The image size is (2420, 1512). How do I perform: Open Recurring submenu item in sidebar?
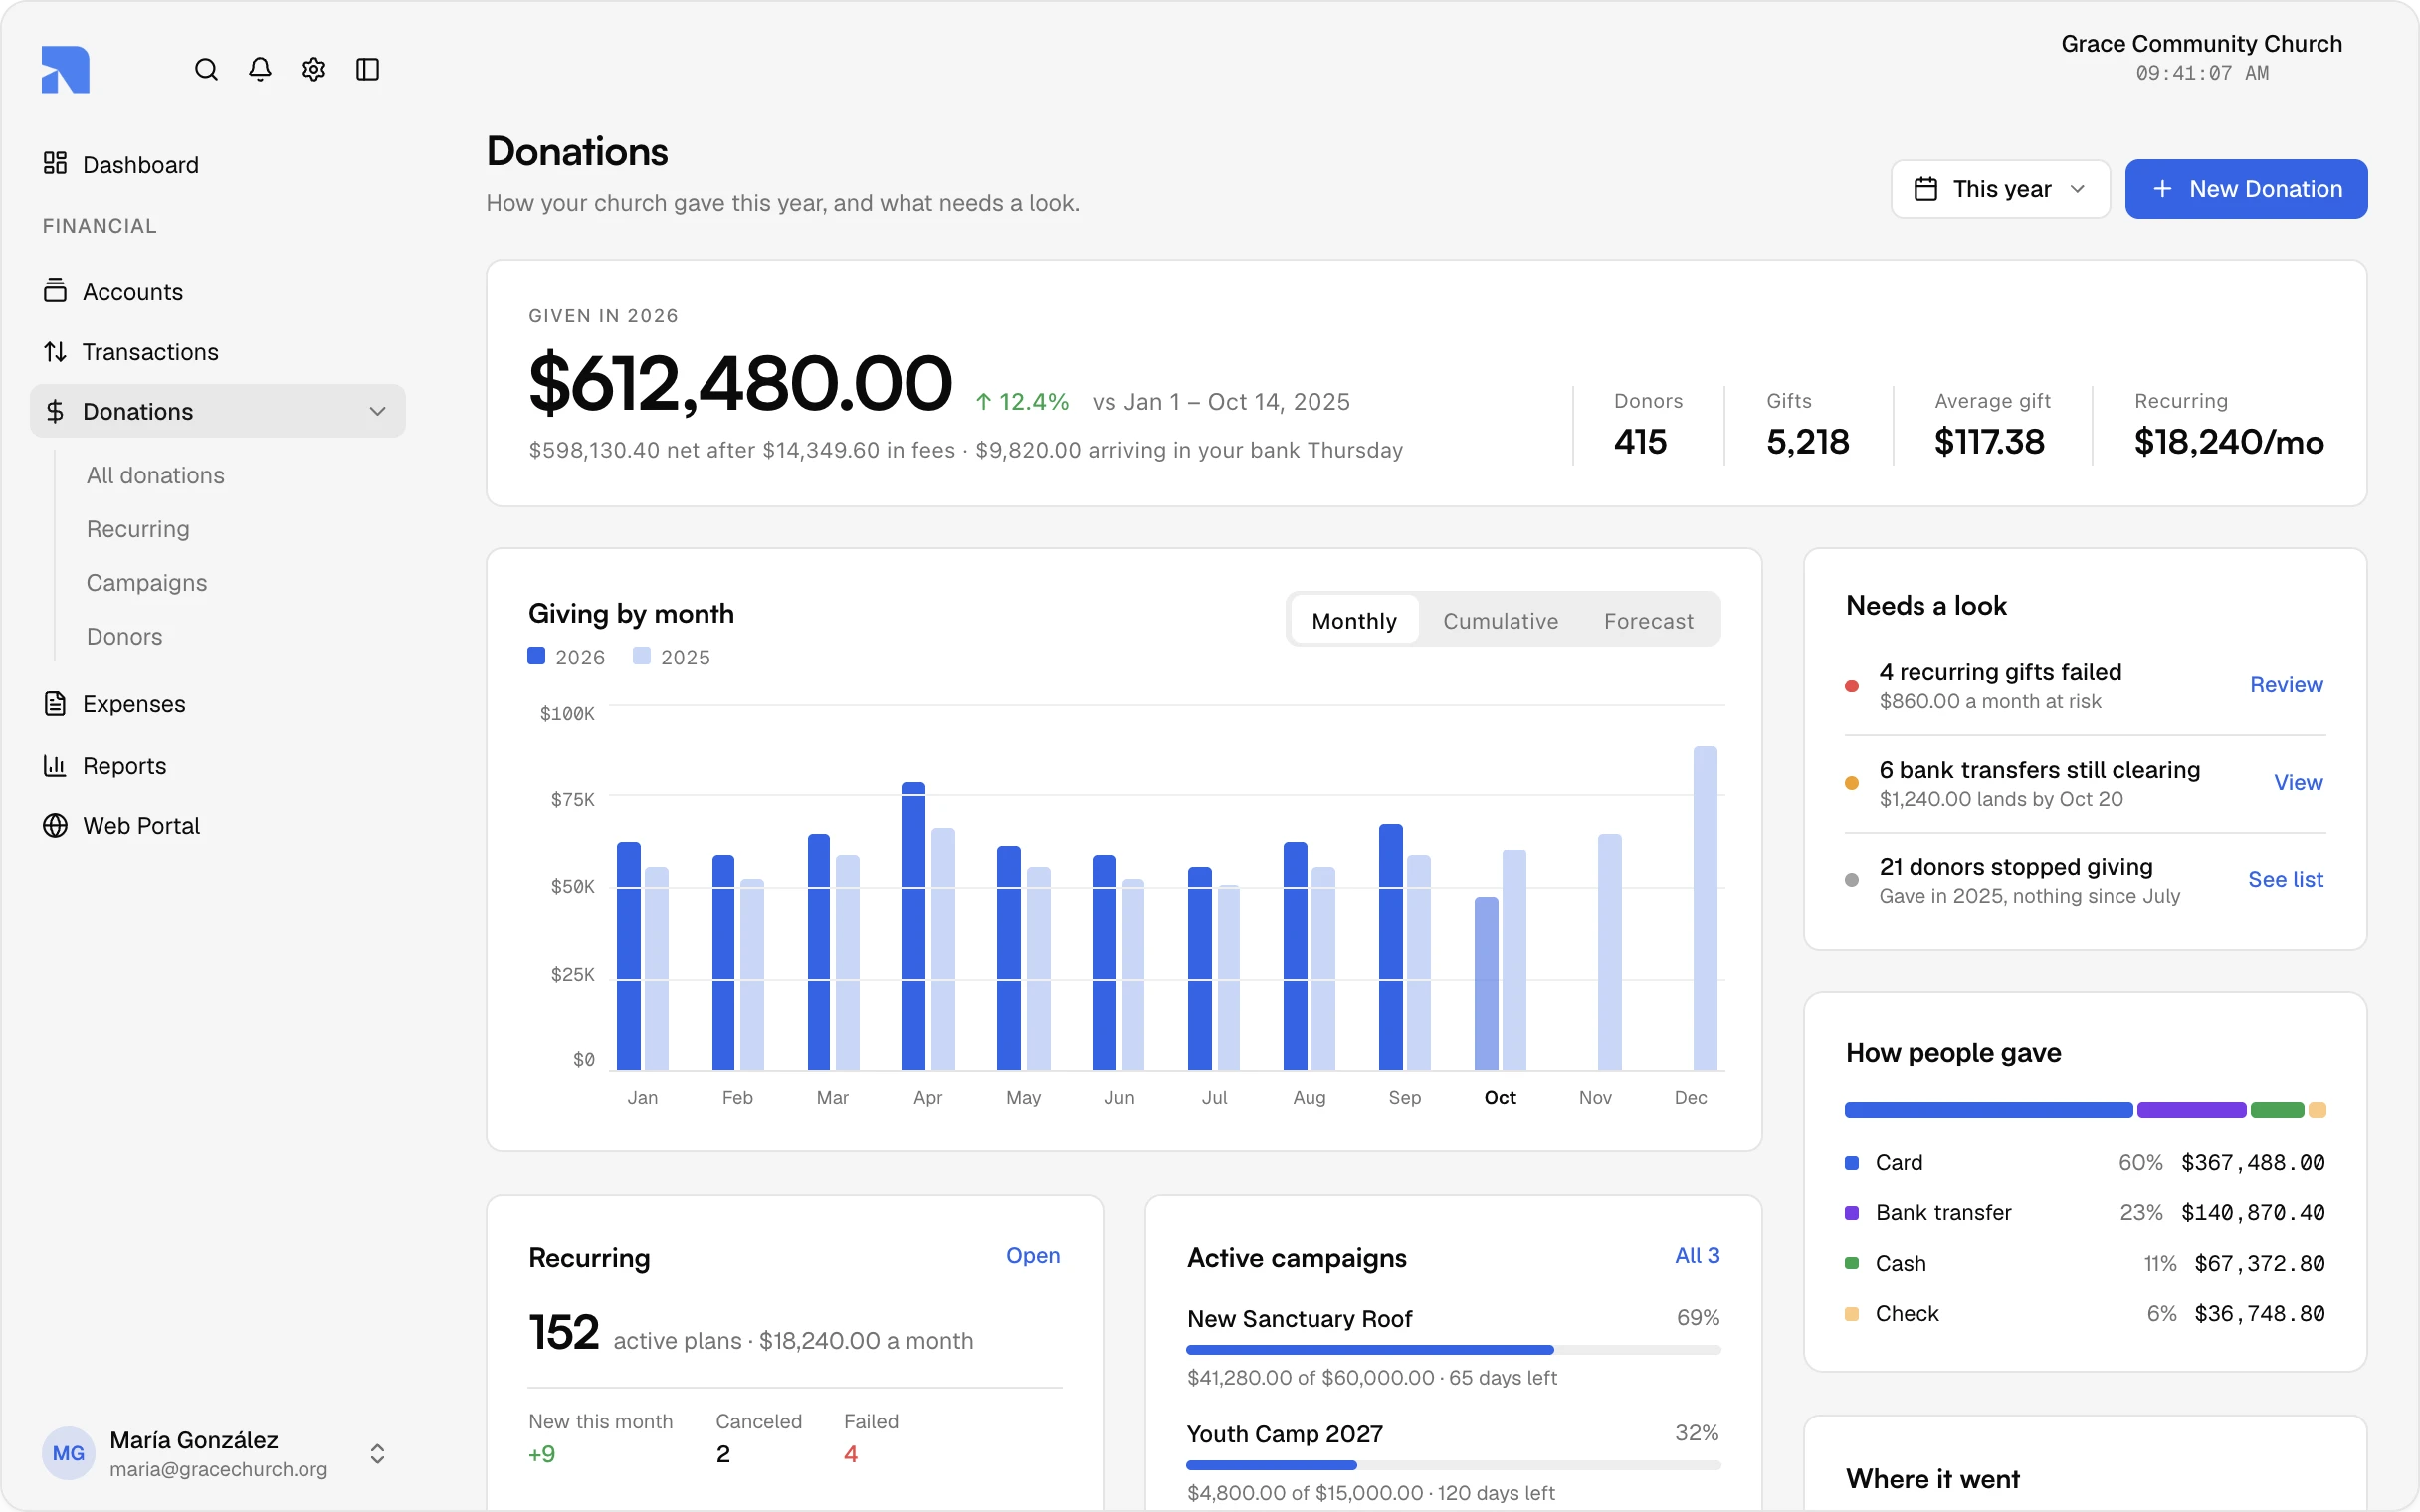[138, 529]
